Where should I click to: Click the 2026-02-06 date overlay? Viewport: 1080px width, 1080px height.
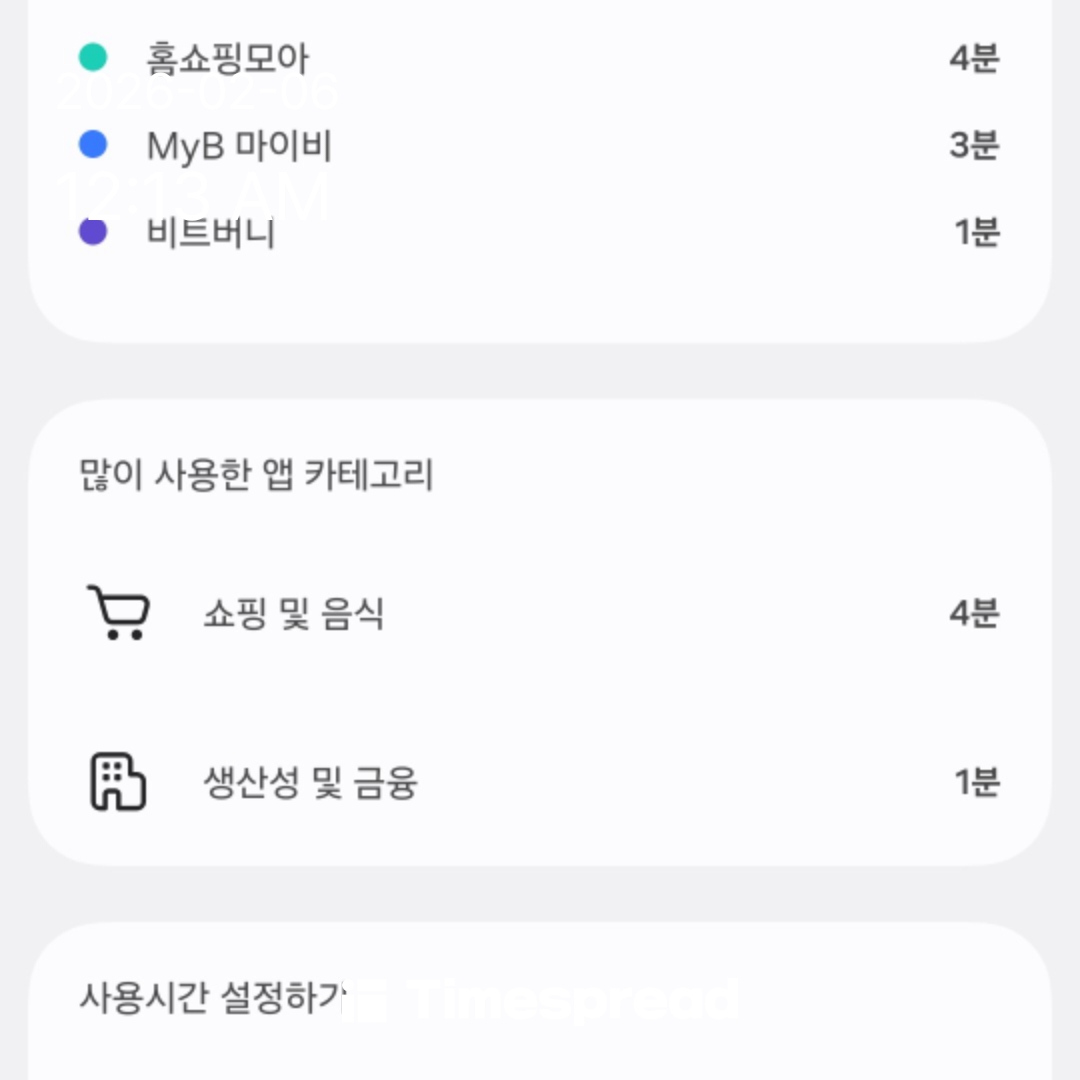[x=198, y=93]
